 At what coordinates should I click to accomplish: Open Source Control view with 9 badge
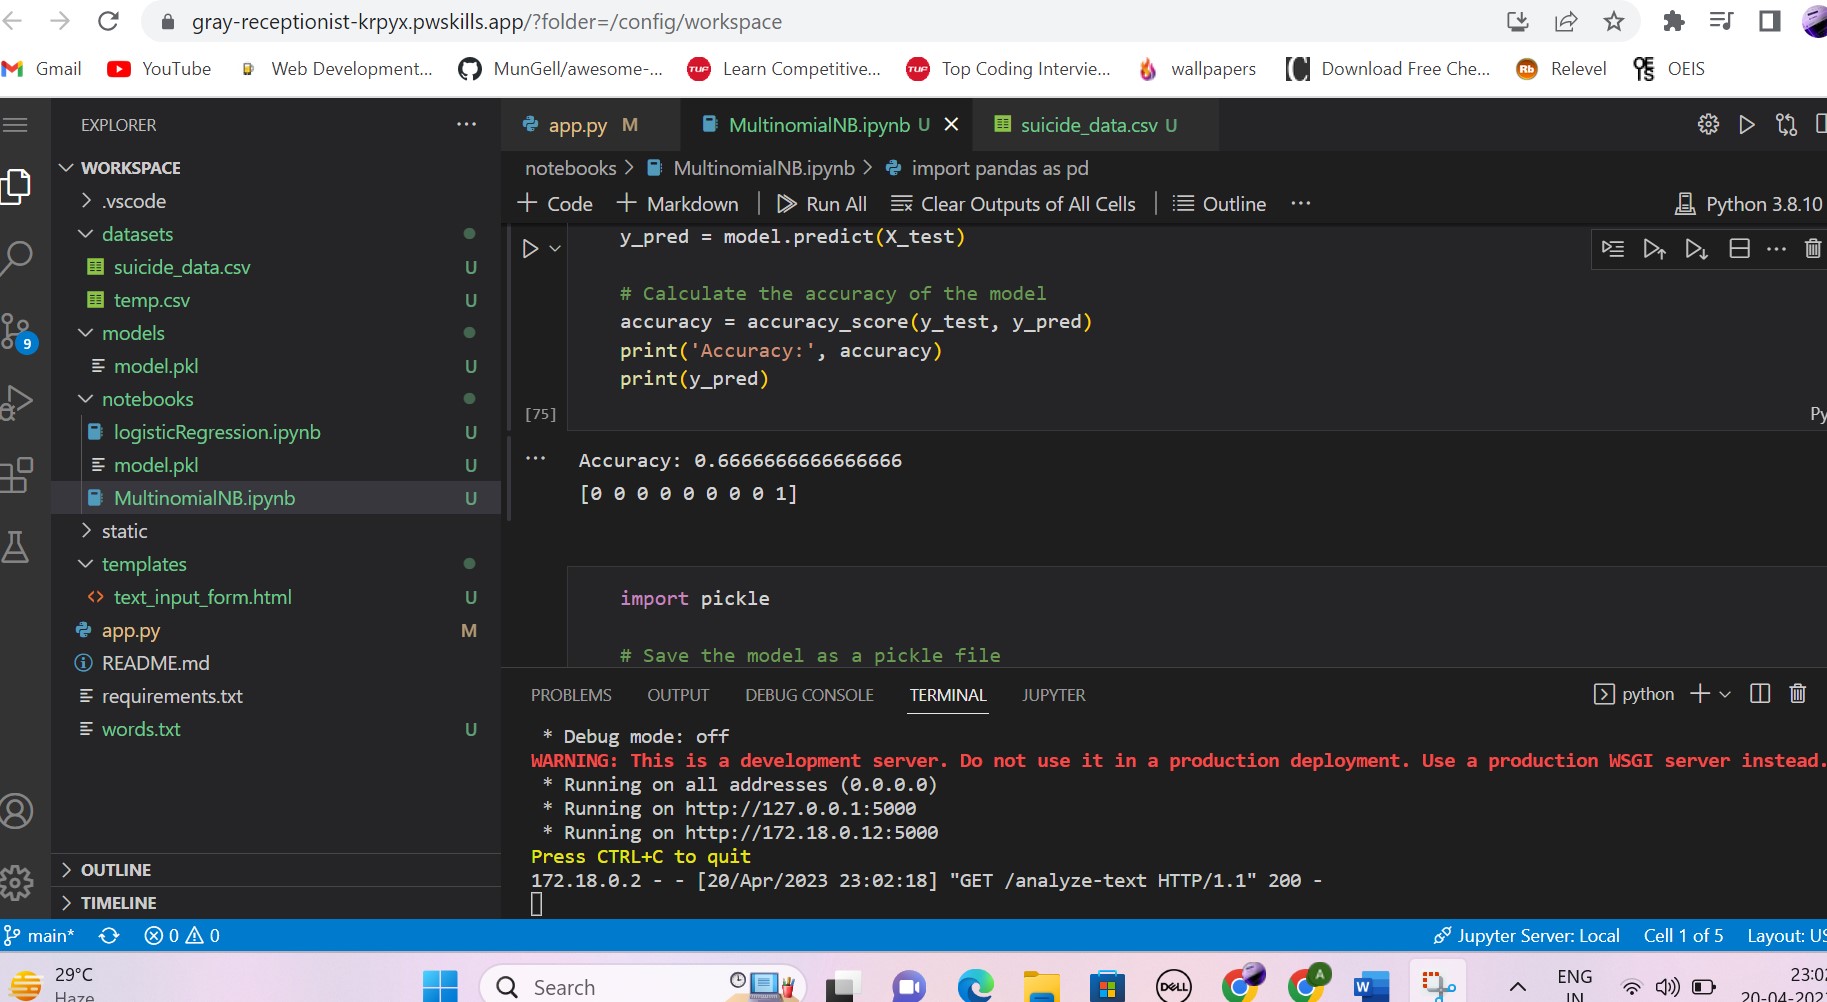16,331
